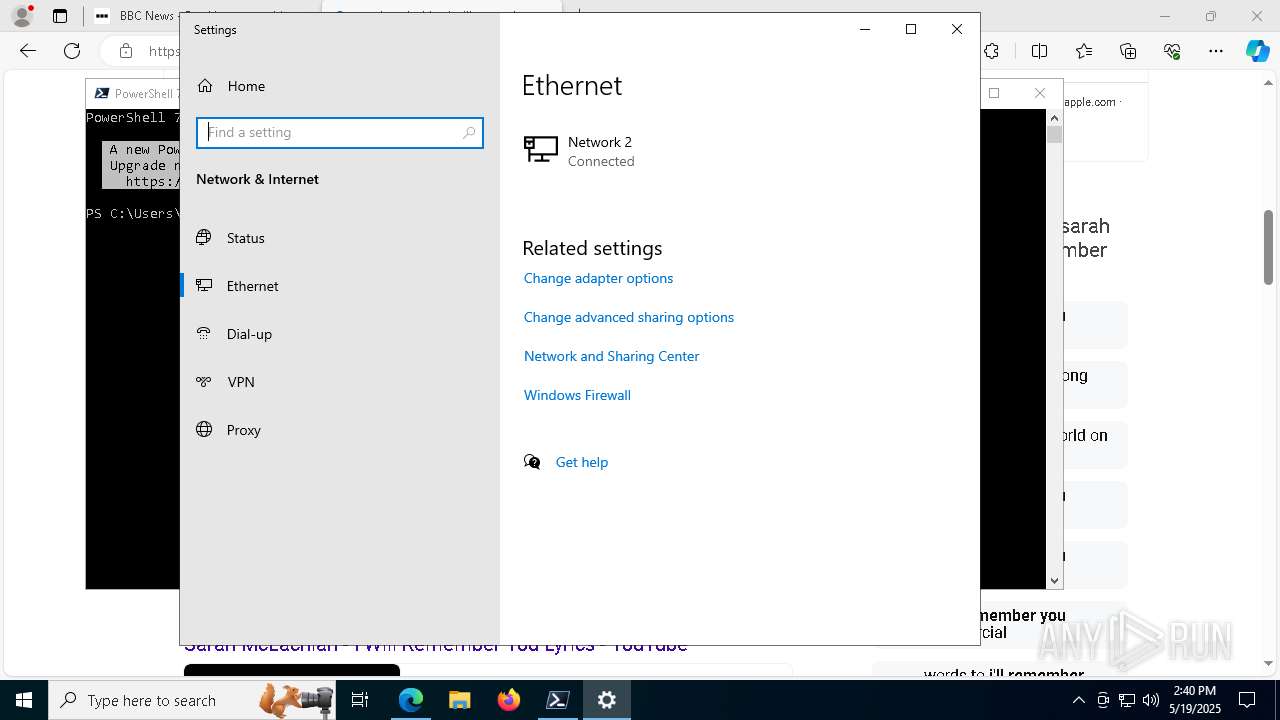Click the Get help chat icon
1280x720 pixels.
(x=532, y=462)
